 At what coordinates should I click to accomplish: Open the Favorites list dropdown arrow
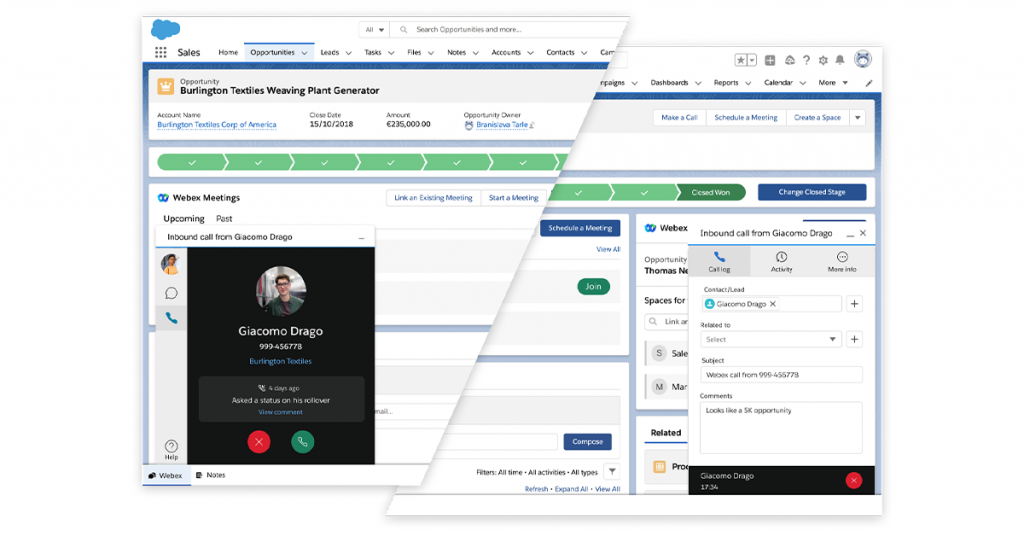[752, 60]
